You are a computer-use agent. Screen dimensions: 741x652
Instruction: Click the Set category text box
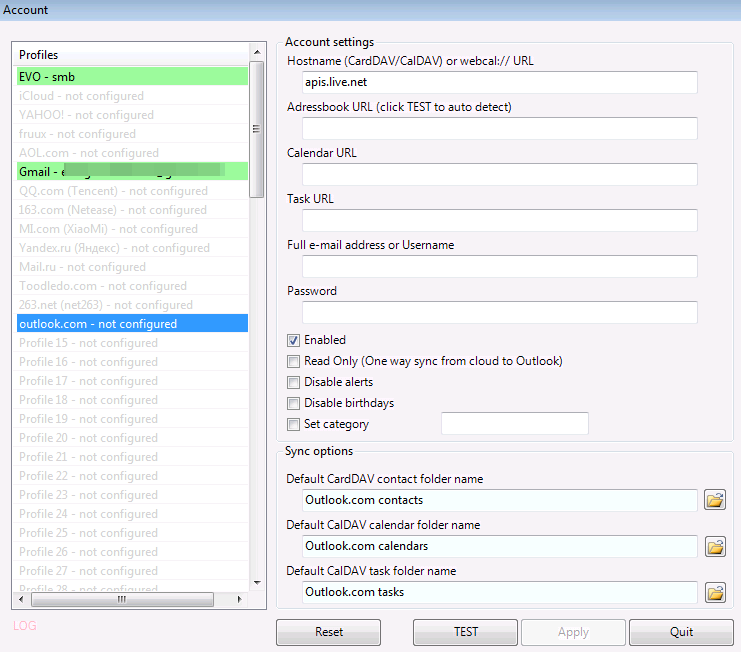click(x=515, y=423)
